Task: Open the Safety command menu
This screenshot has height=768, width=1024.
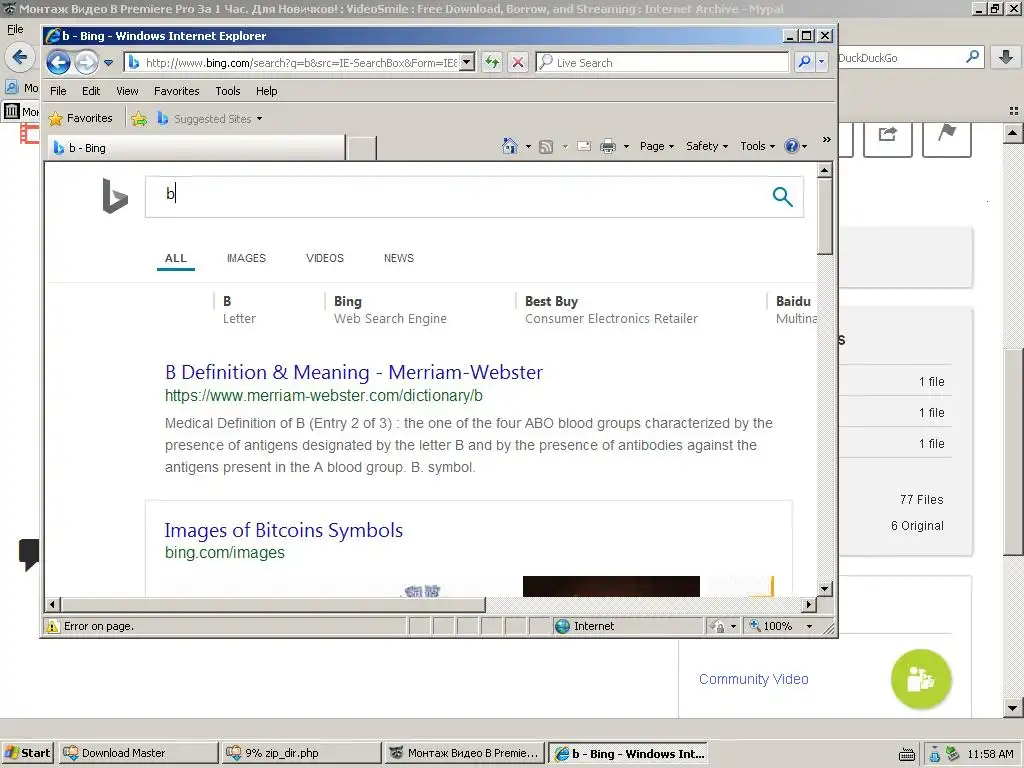Action: point(707,146)
